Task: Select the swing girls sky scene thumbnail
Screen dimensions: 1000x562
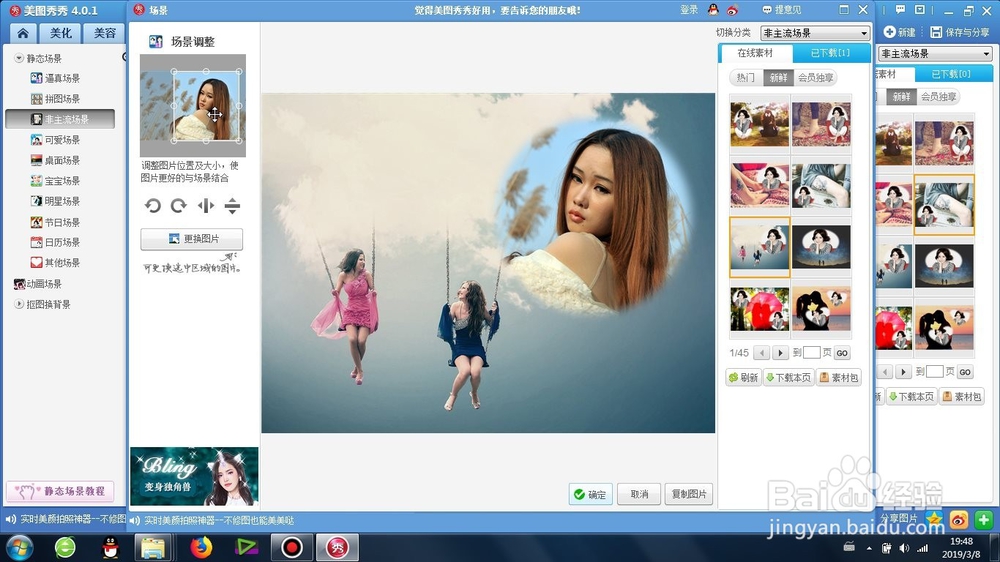Action: (760, 247)
